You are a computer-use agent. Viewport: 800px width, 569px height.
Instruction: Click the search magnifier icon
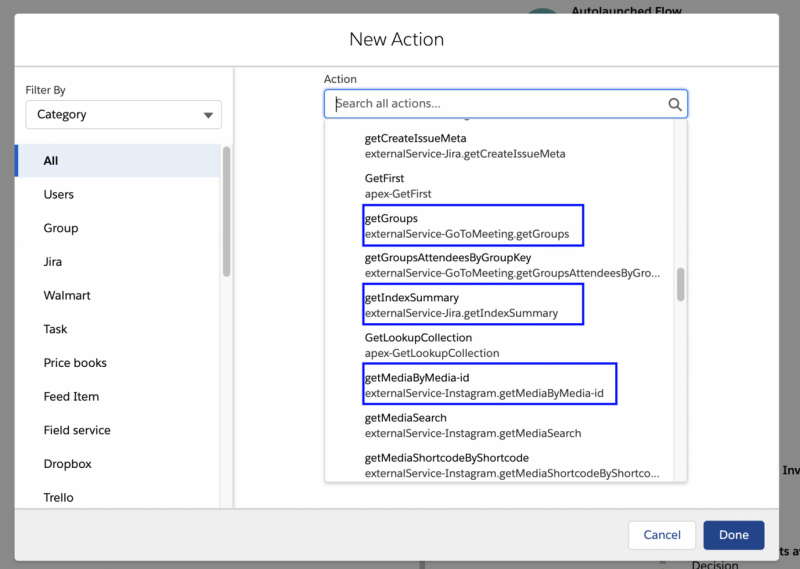pyautogui.click(x=674, y=104)
